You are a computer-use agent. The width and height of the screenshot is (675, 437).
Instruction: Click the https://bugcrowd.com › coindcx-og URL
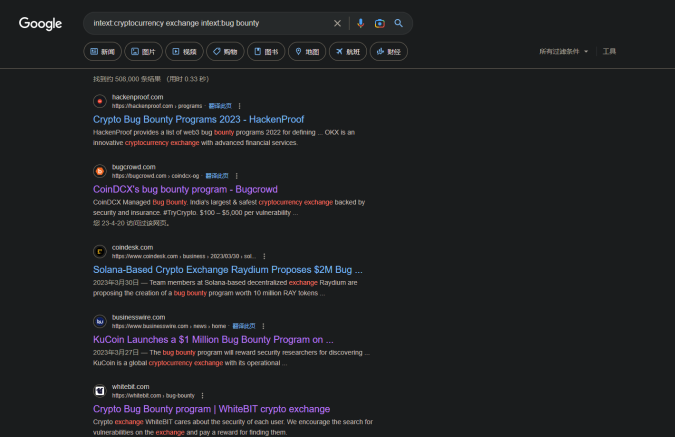[x=155, y=176]
